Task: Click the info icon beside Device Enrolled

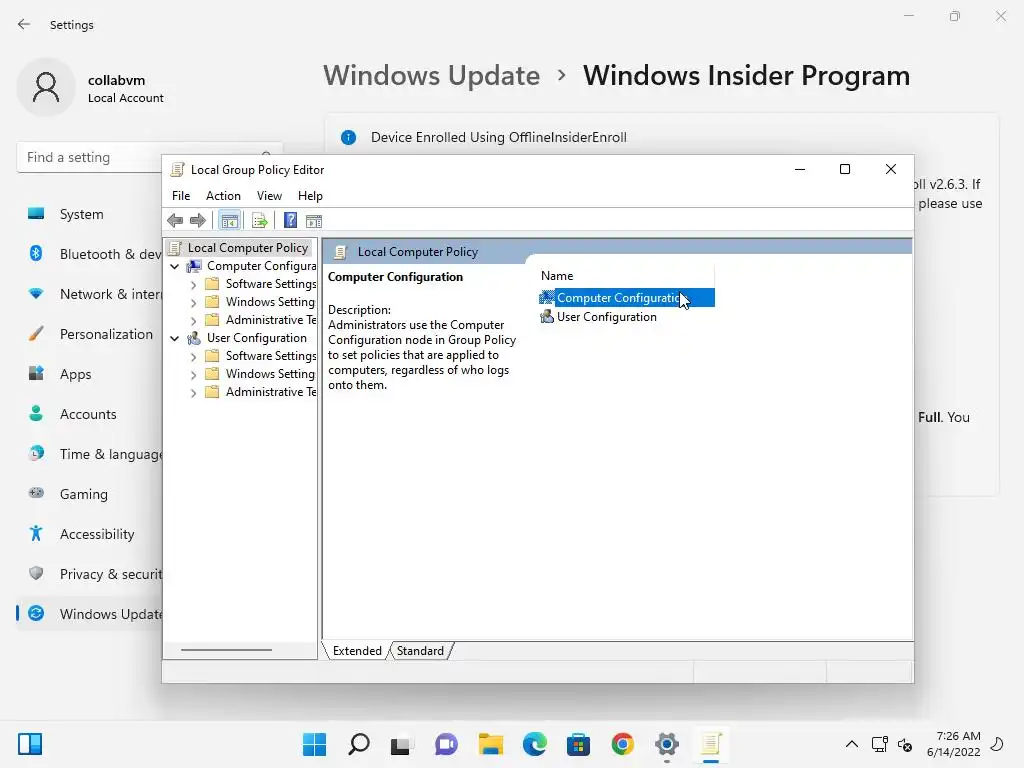Action: point(349,137)
